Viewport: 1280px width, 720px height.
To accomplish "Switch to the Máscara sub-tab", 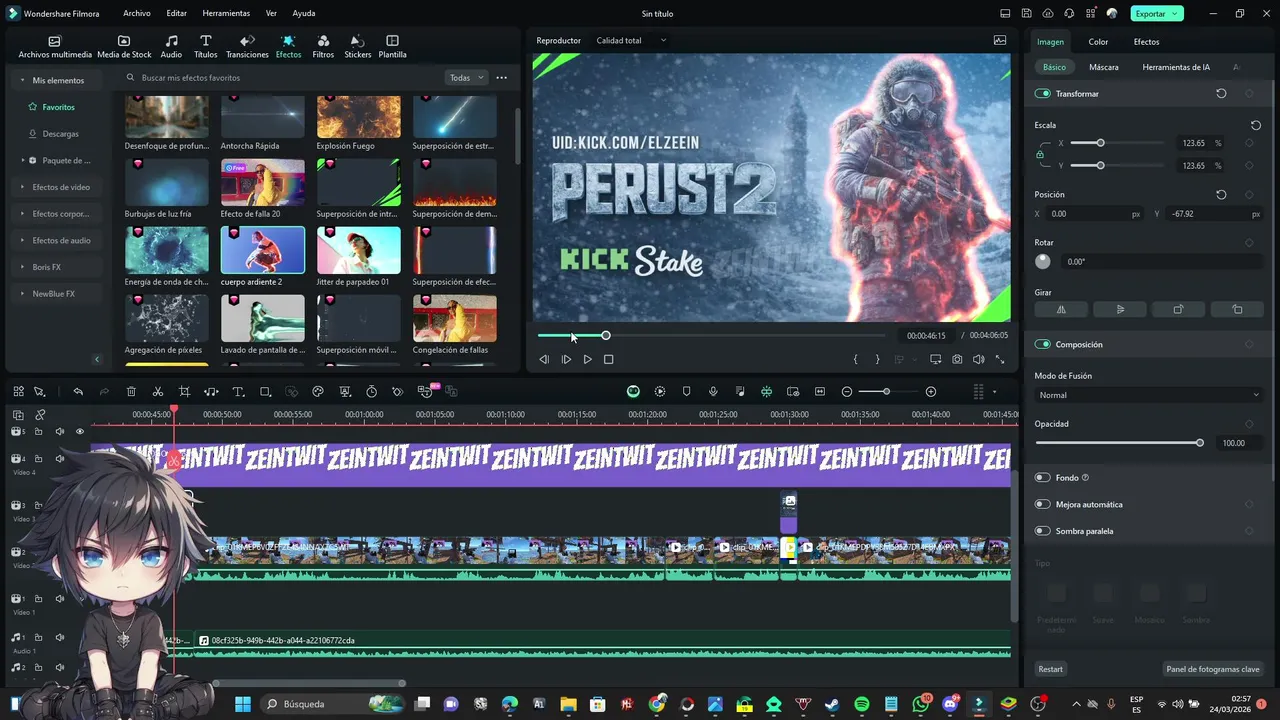I will 1104,67.
